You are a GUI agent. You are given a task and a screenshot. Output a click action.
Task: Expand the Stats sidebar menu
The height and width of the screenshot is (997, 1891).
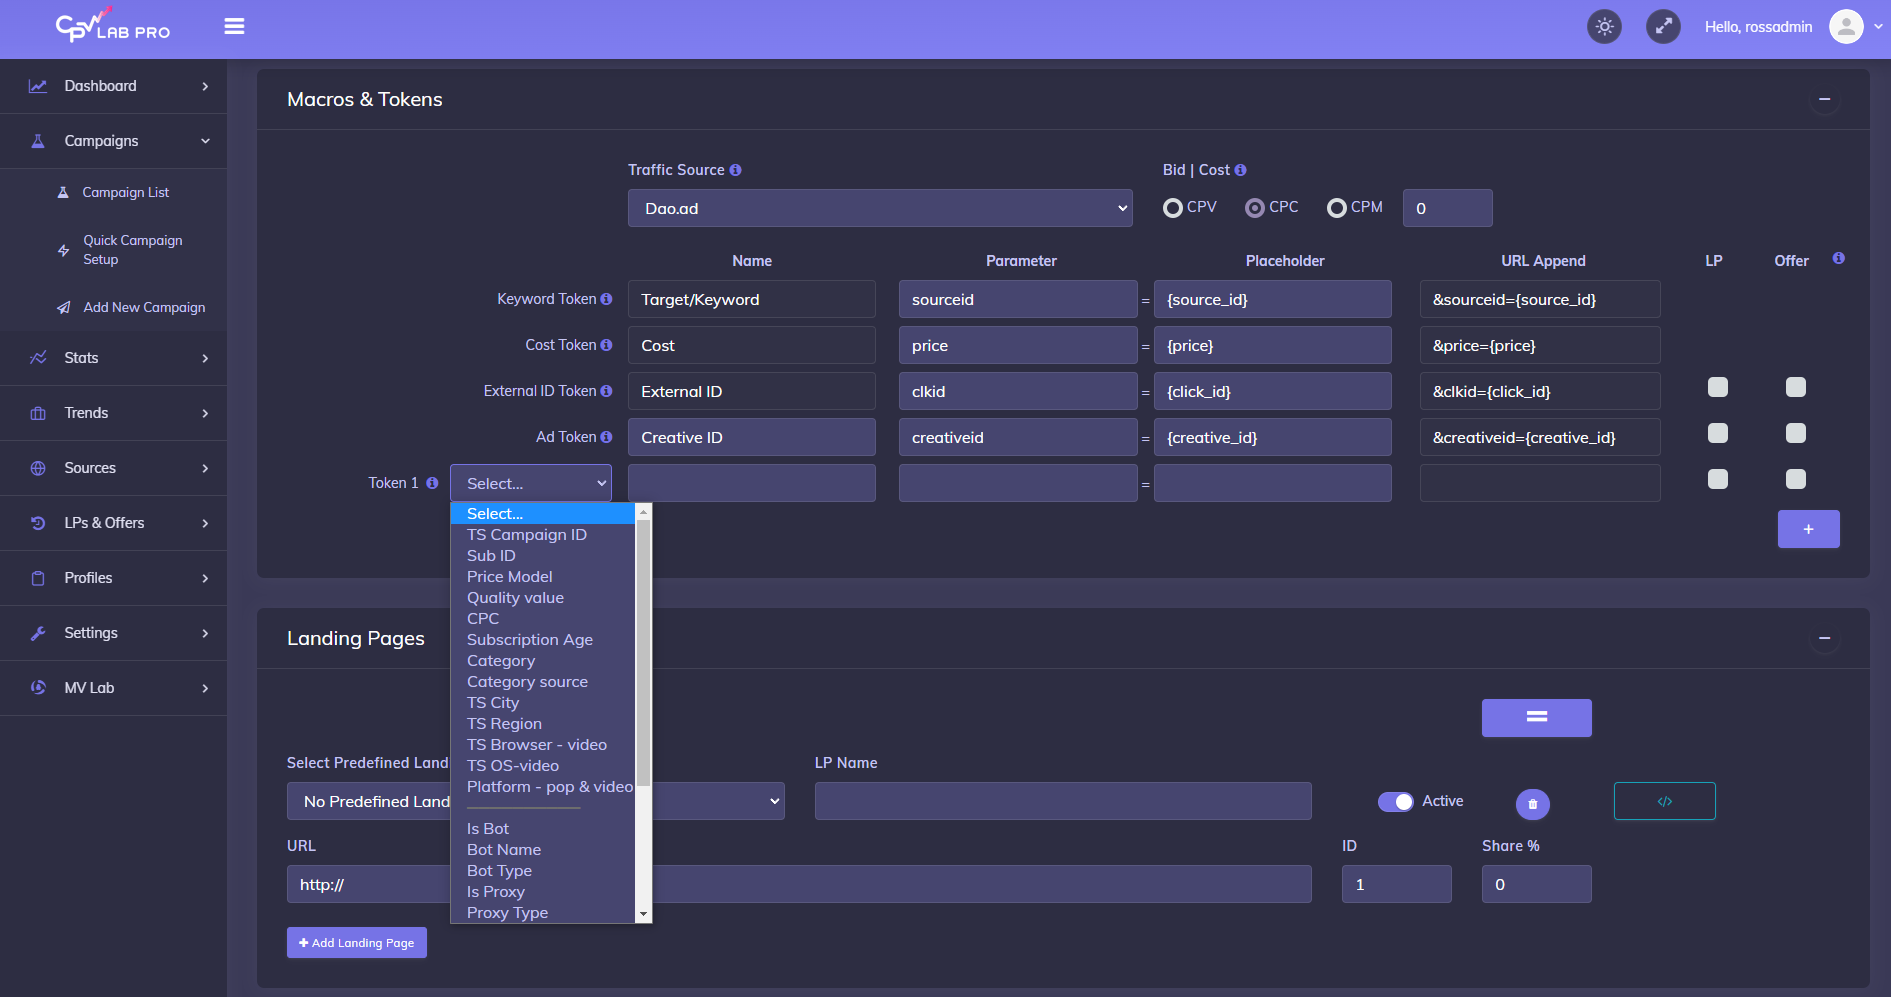click(113, 358)
